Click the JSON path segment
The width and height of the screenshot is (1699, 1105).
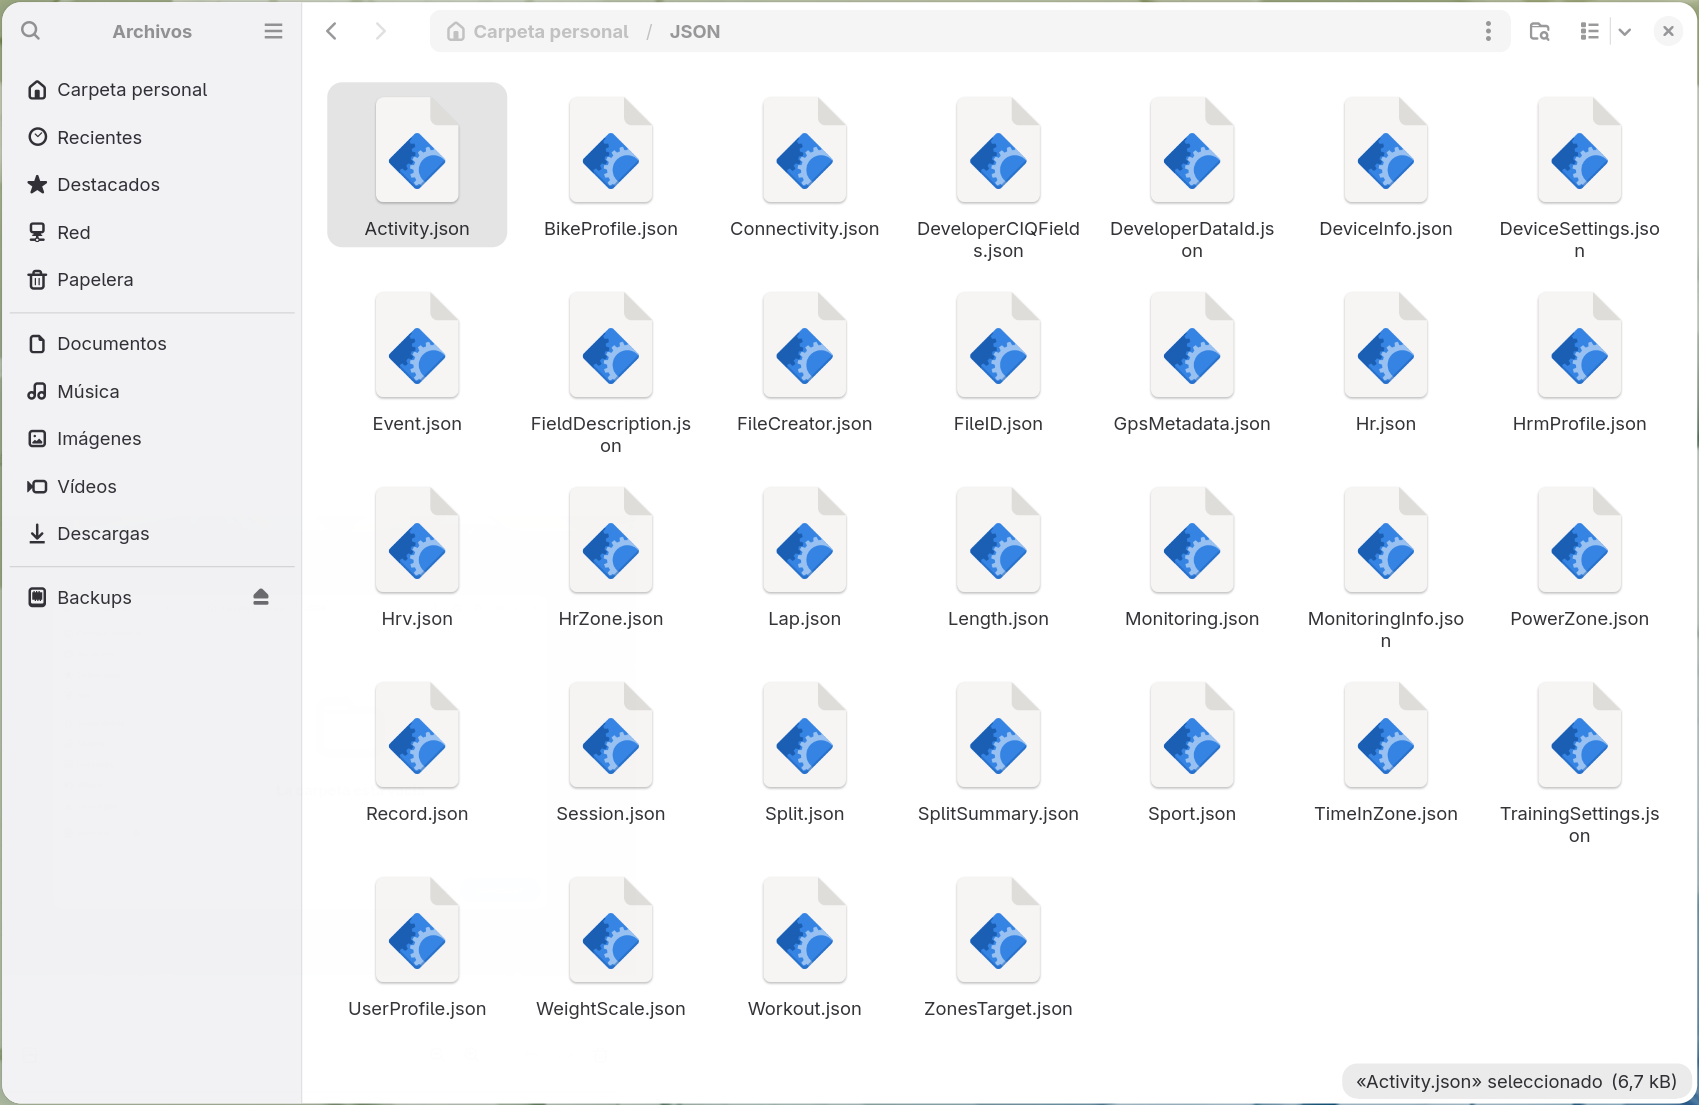click(x=695, y=31)
